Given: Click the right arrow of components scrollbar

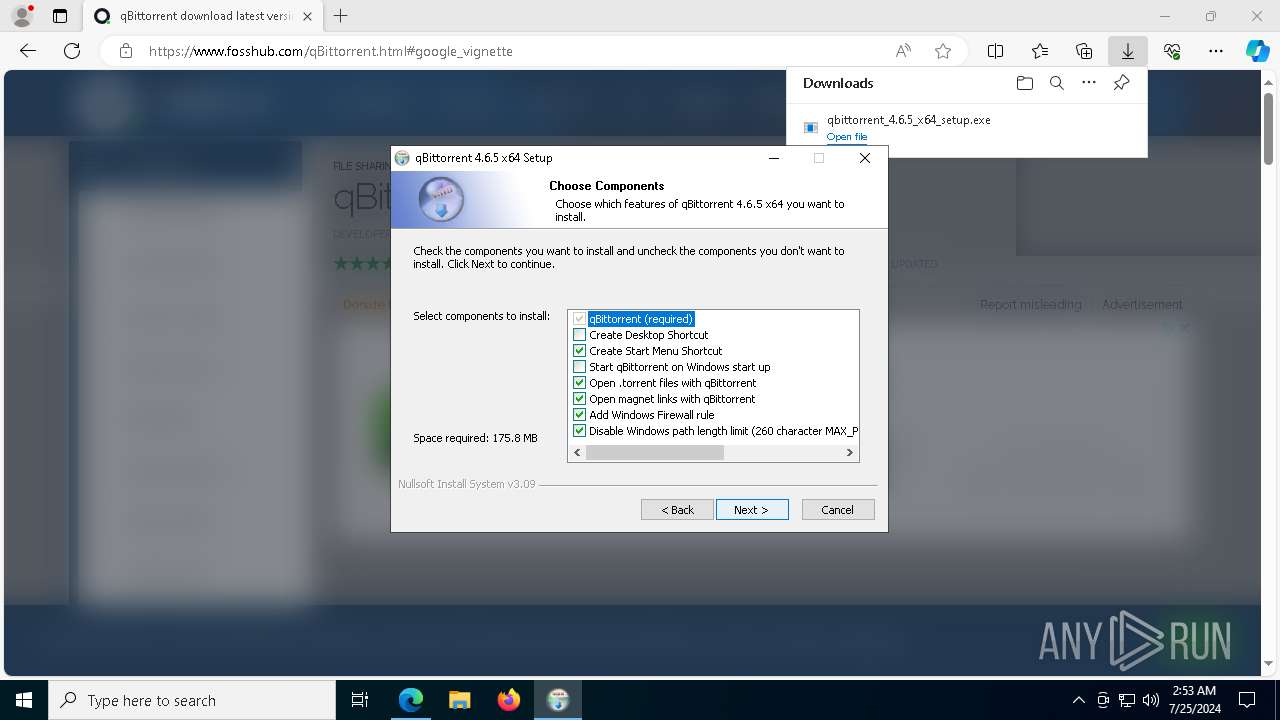Looking at the screenshot, I should point(850,452).
